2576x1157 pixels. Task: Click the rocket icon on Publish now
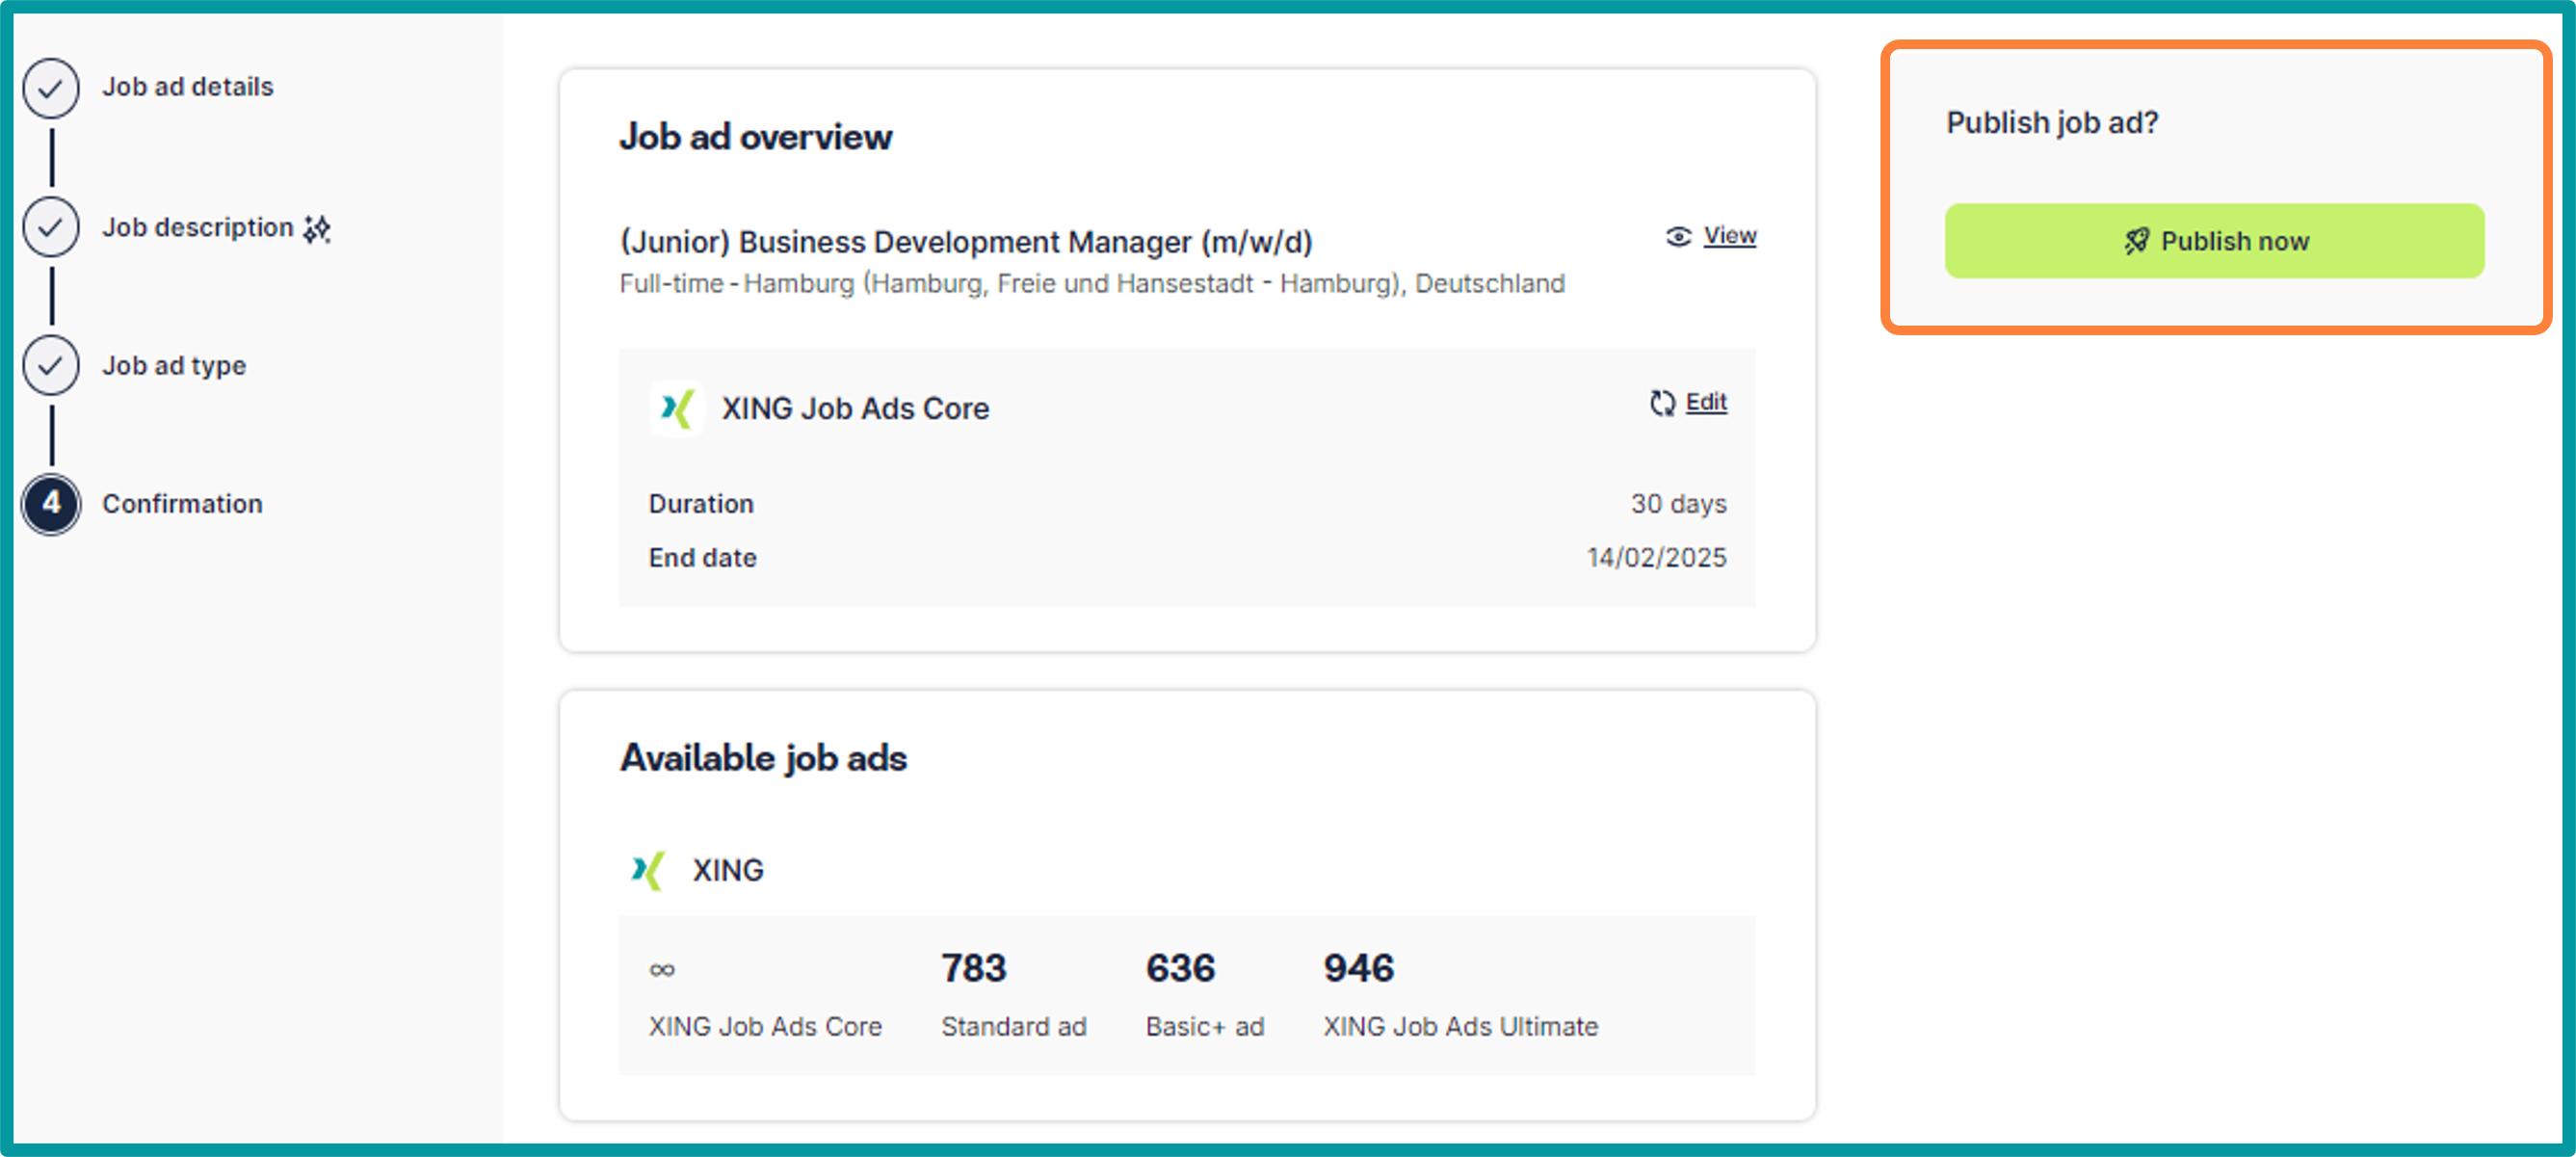pyautogui.click(x=2136, y=241)
